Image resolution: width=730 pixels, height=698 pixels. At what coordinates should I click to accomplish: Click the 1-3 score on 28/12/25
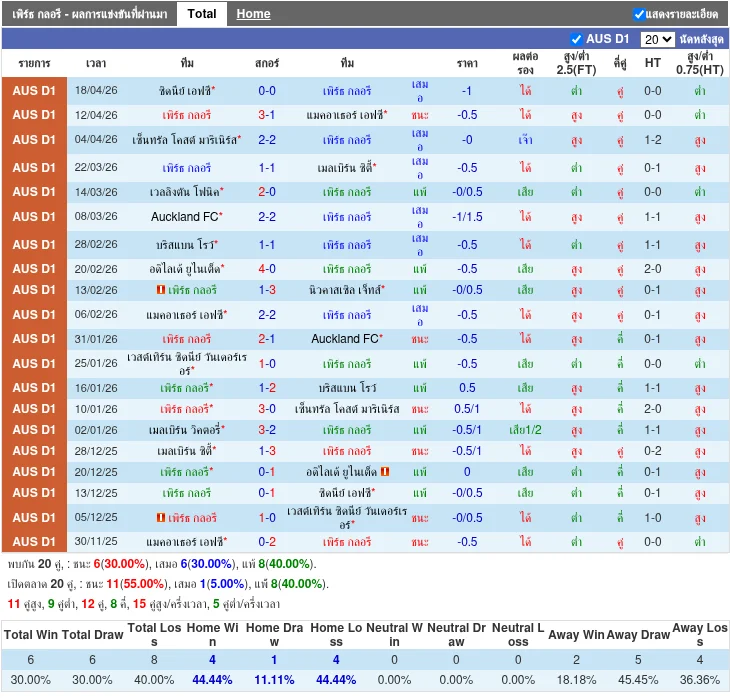pyautogui.click(x=267, y=451)
